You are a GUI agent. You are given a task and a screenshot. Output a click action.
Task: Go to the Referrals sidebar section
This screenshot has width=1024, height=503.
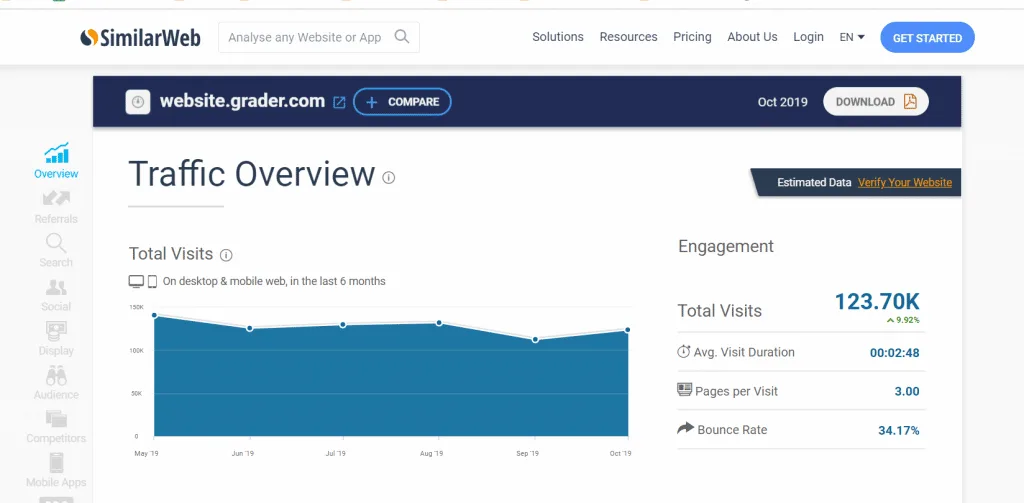pyautogui.click(x=56, y=206)
